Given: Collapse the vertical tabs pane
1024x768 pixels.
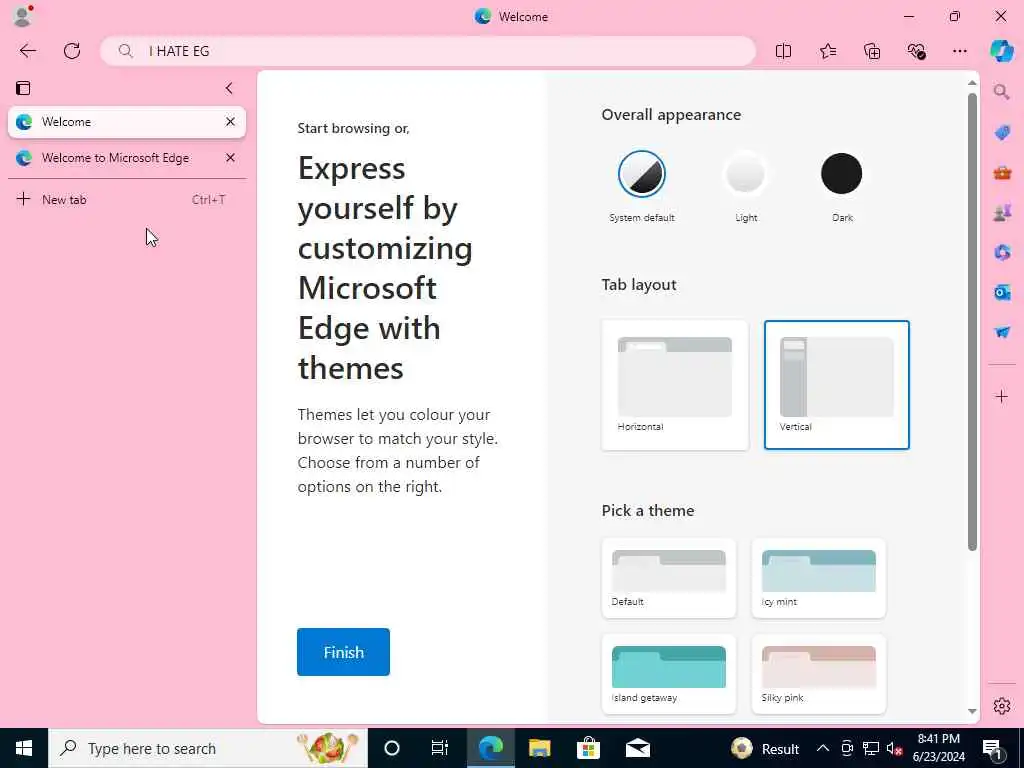Looking at the screenshot, I should point(229,88).
